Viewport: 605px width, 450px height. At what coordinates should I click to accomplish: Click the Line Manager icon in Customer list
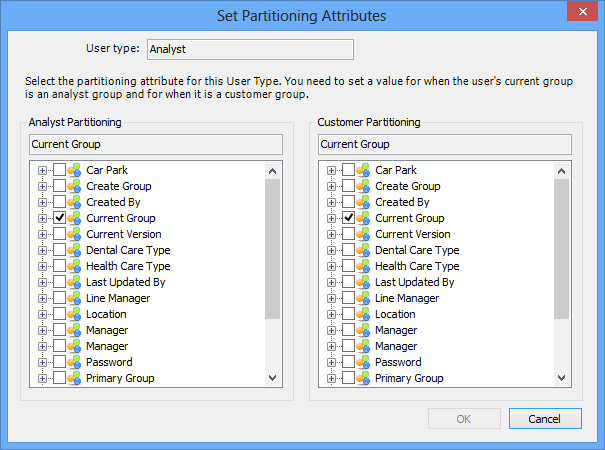coord(363,298)
